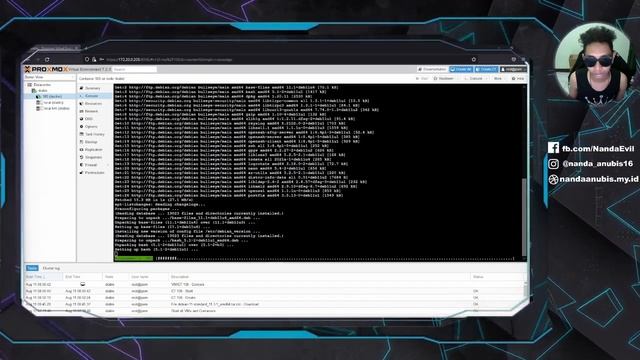This screenshot has width=640, height=360.
Task: Click the browser address bar URL
Action: pyautogui.click(x=169, y=60)
